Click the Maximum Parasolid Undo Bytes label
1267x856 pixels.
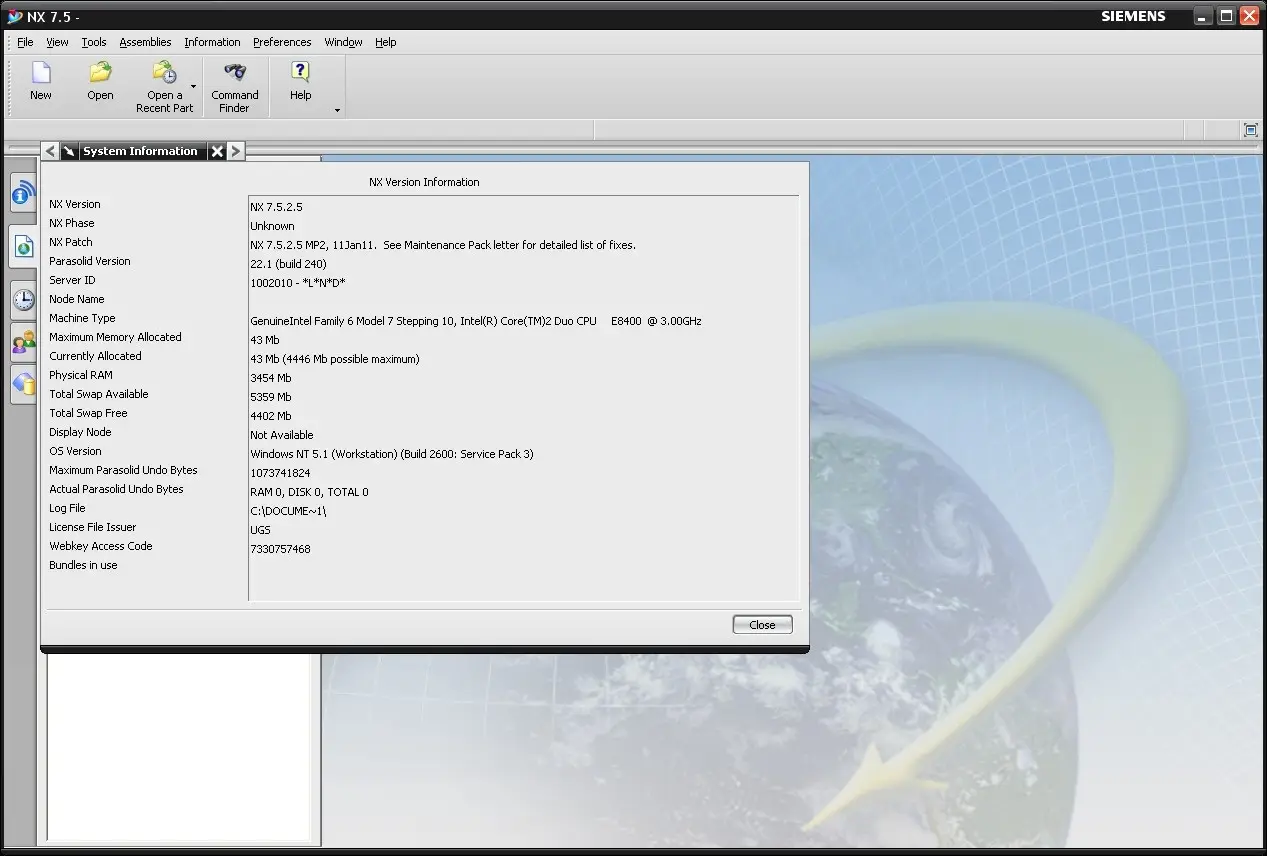point(123,470)
